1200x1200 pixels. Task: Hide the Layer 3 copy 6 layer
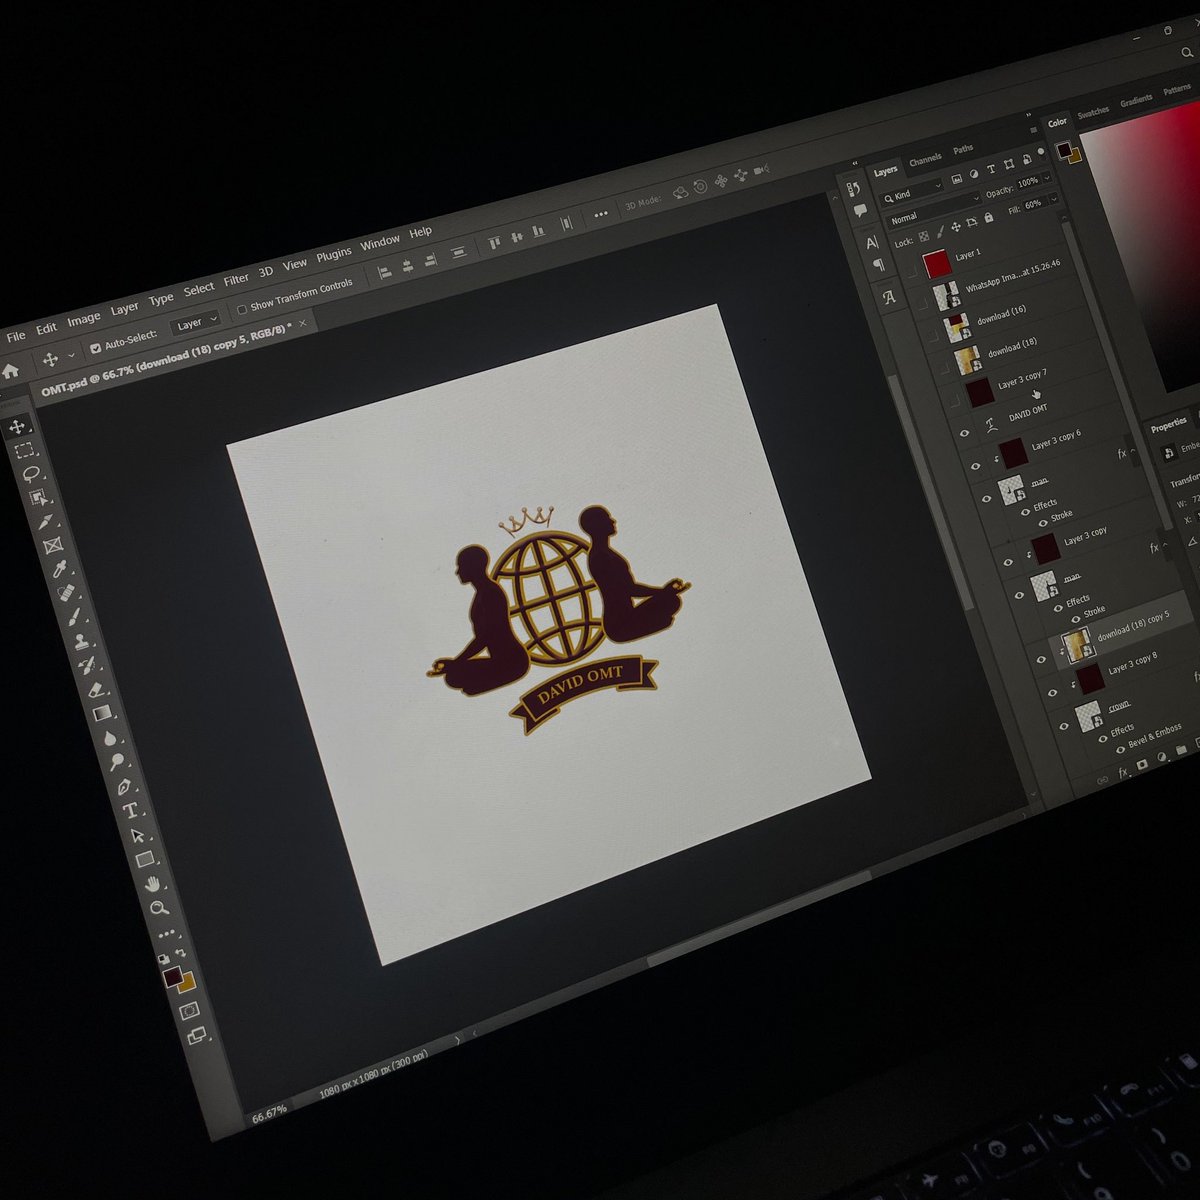[976, 466]
